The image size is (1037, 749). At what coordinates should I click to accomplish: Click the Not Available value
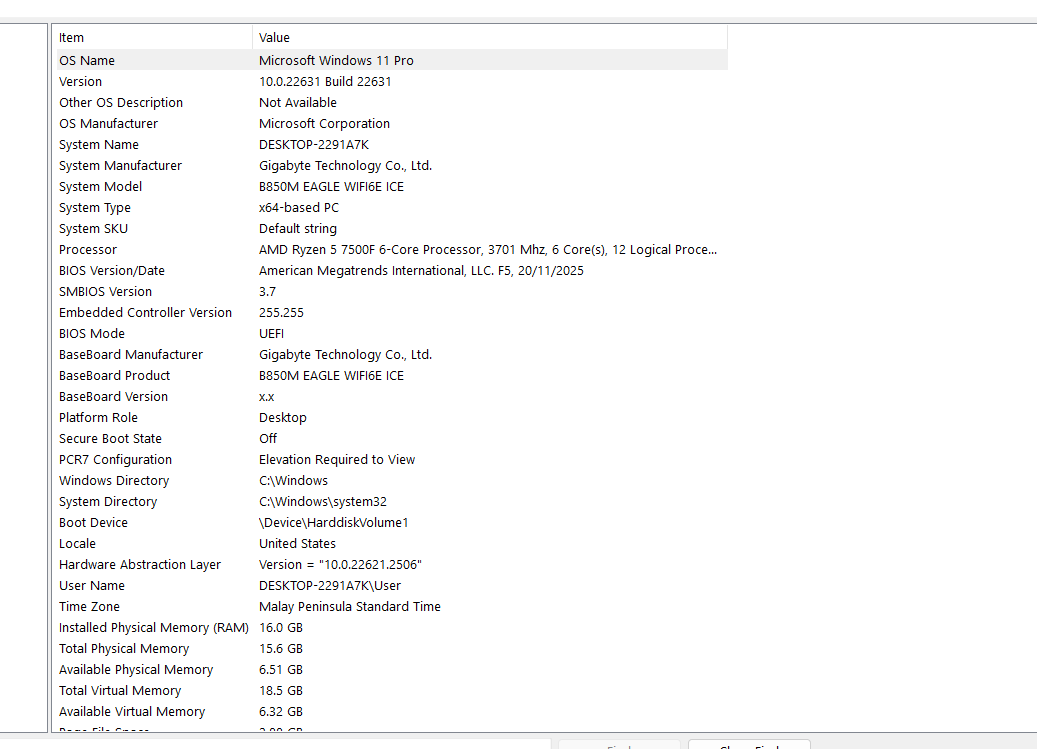(x=298, y=102)
